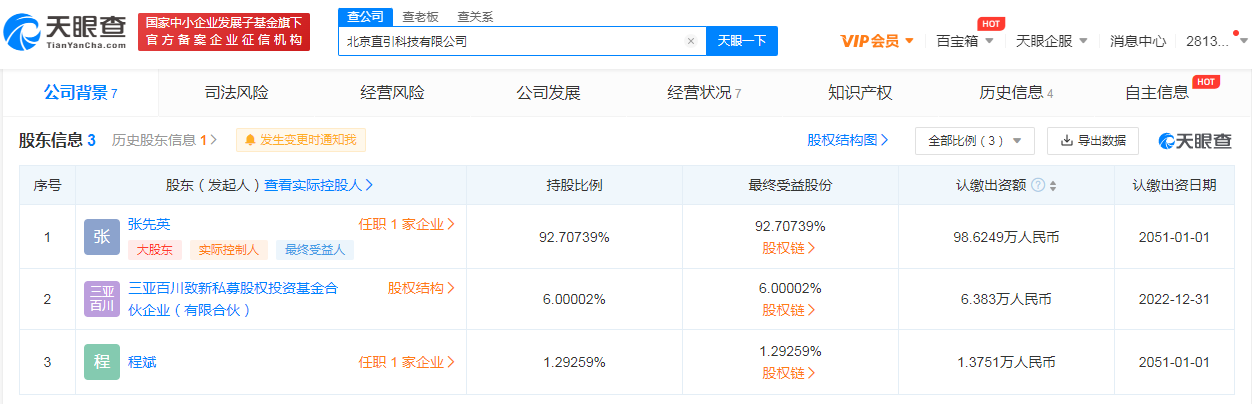Open the 全部比例 (3) filter dropdown
Image resolution: width=1252 pixels, height=404 pixels.
click(x=974, y=141)
